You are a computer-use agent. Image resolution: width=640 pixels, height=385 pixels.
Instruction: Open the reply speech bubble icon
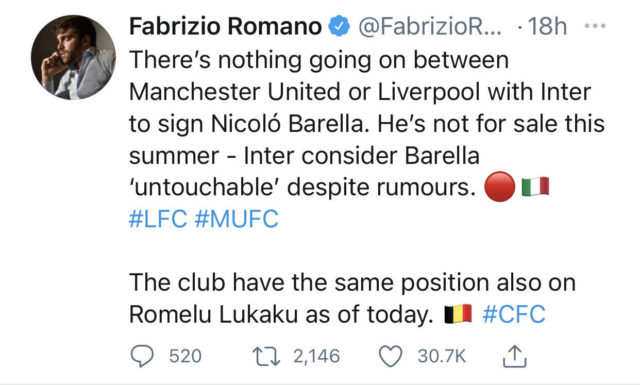coord(142,356)
